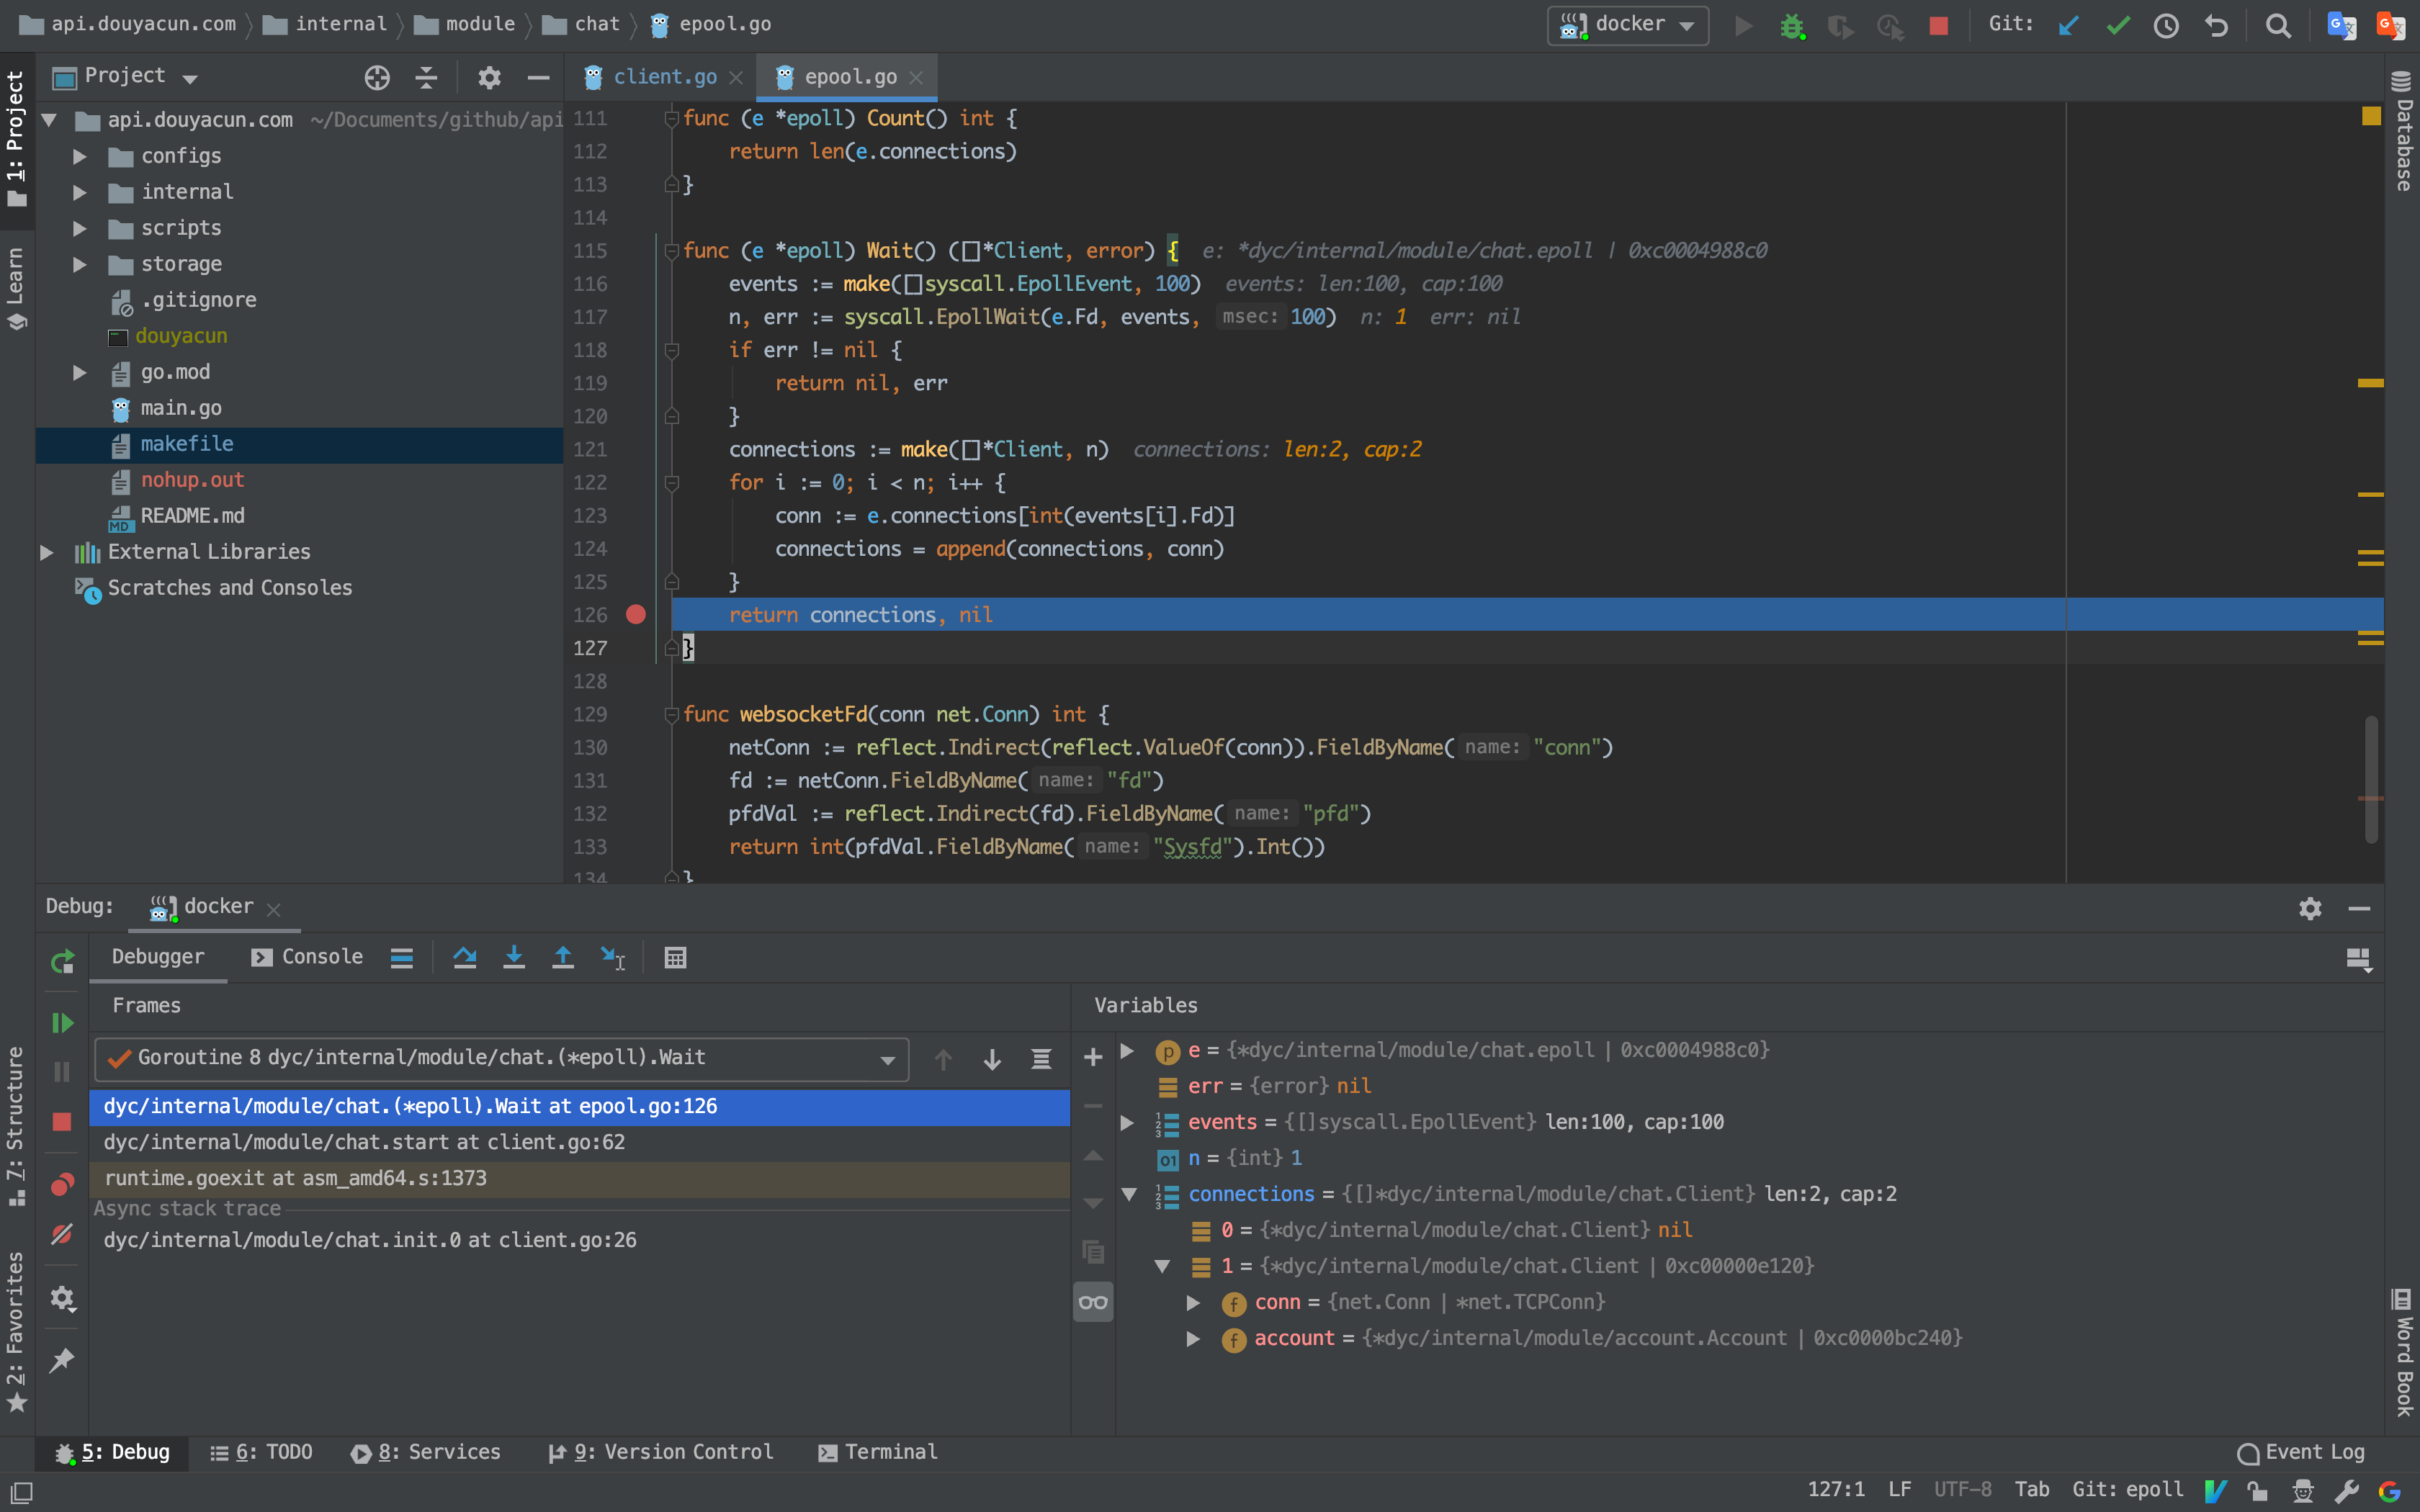Open the Evaluate Expression calculator icon
The height and width of the screenshot is (1512, 2420).
pos(675,957)
